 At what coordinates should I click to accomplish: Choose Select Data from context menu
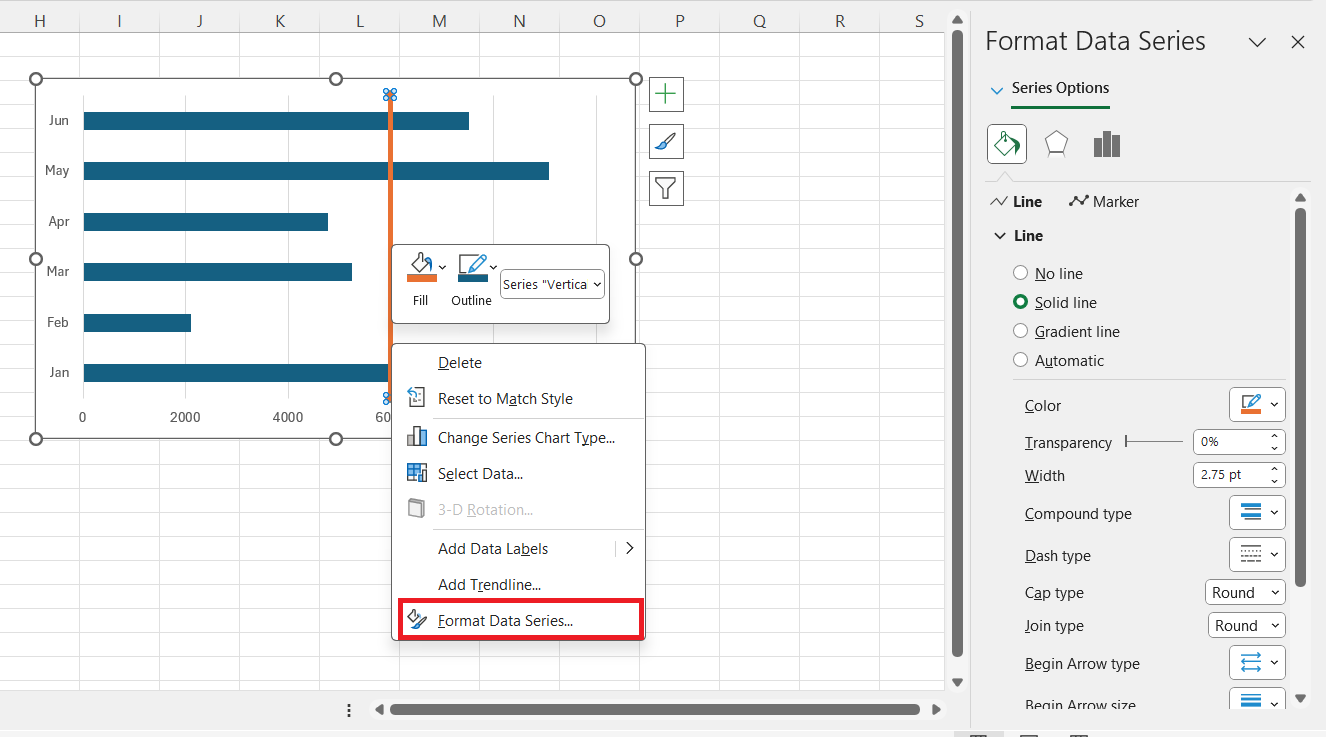click(x=480, y=474)
